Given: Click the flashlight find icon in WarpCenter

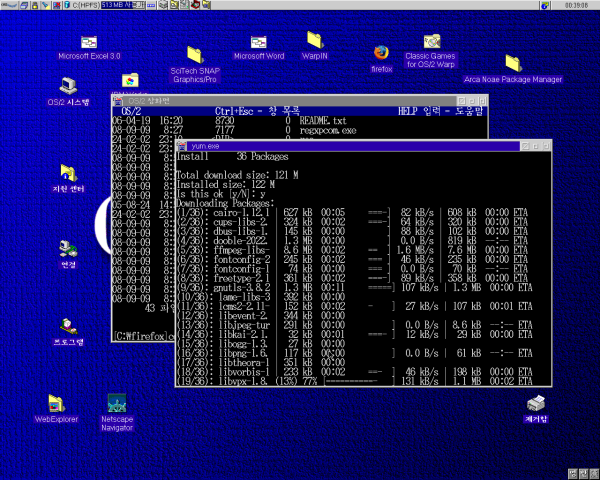Looking at the screenshot, I should [46, 5].
